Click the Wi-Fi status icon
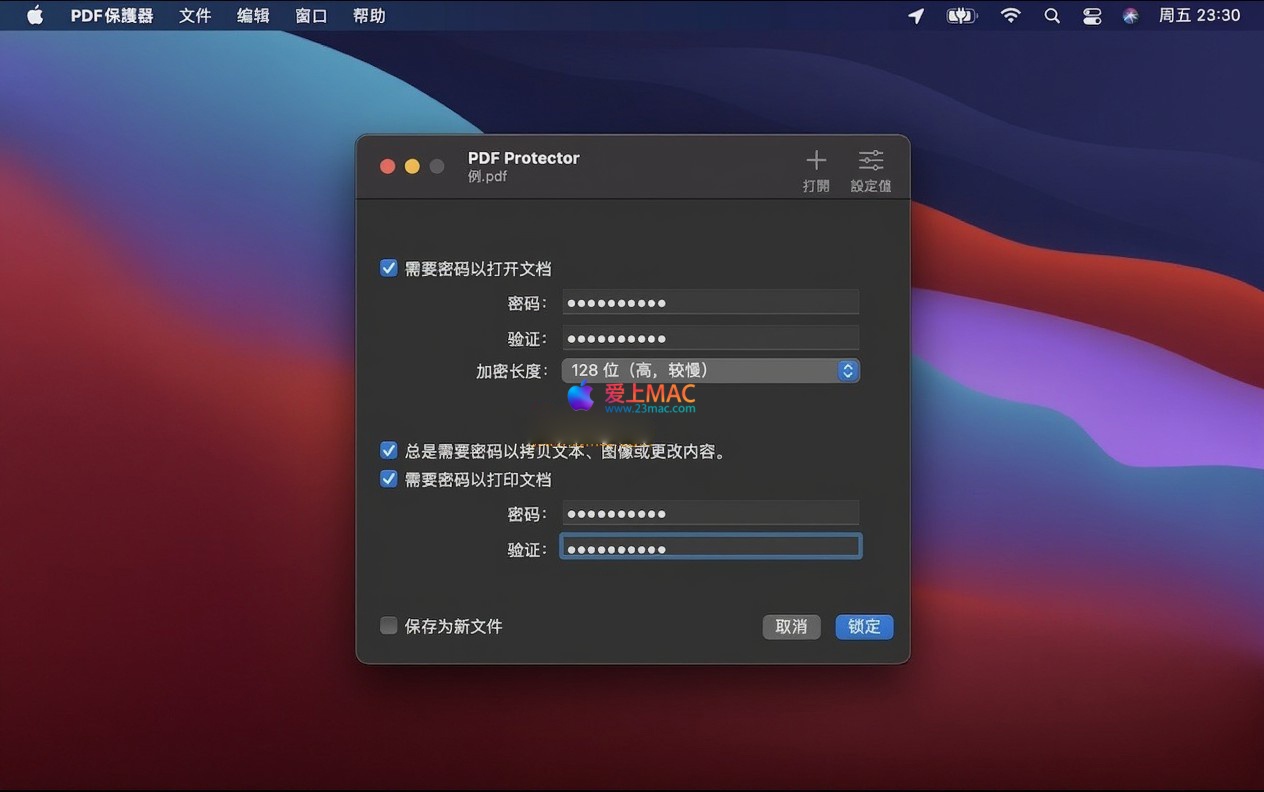This screenshot has width=1264, height=792. coord(1011,16)
